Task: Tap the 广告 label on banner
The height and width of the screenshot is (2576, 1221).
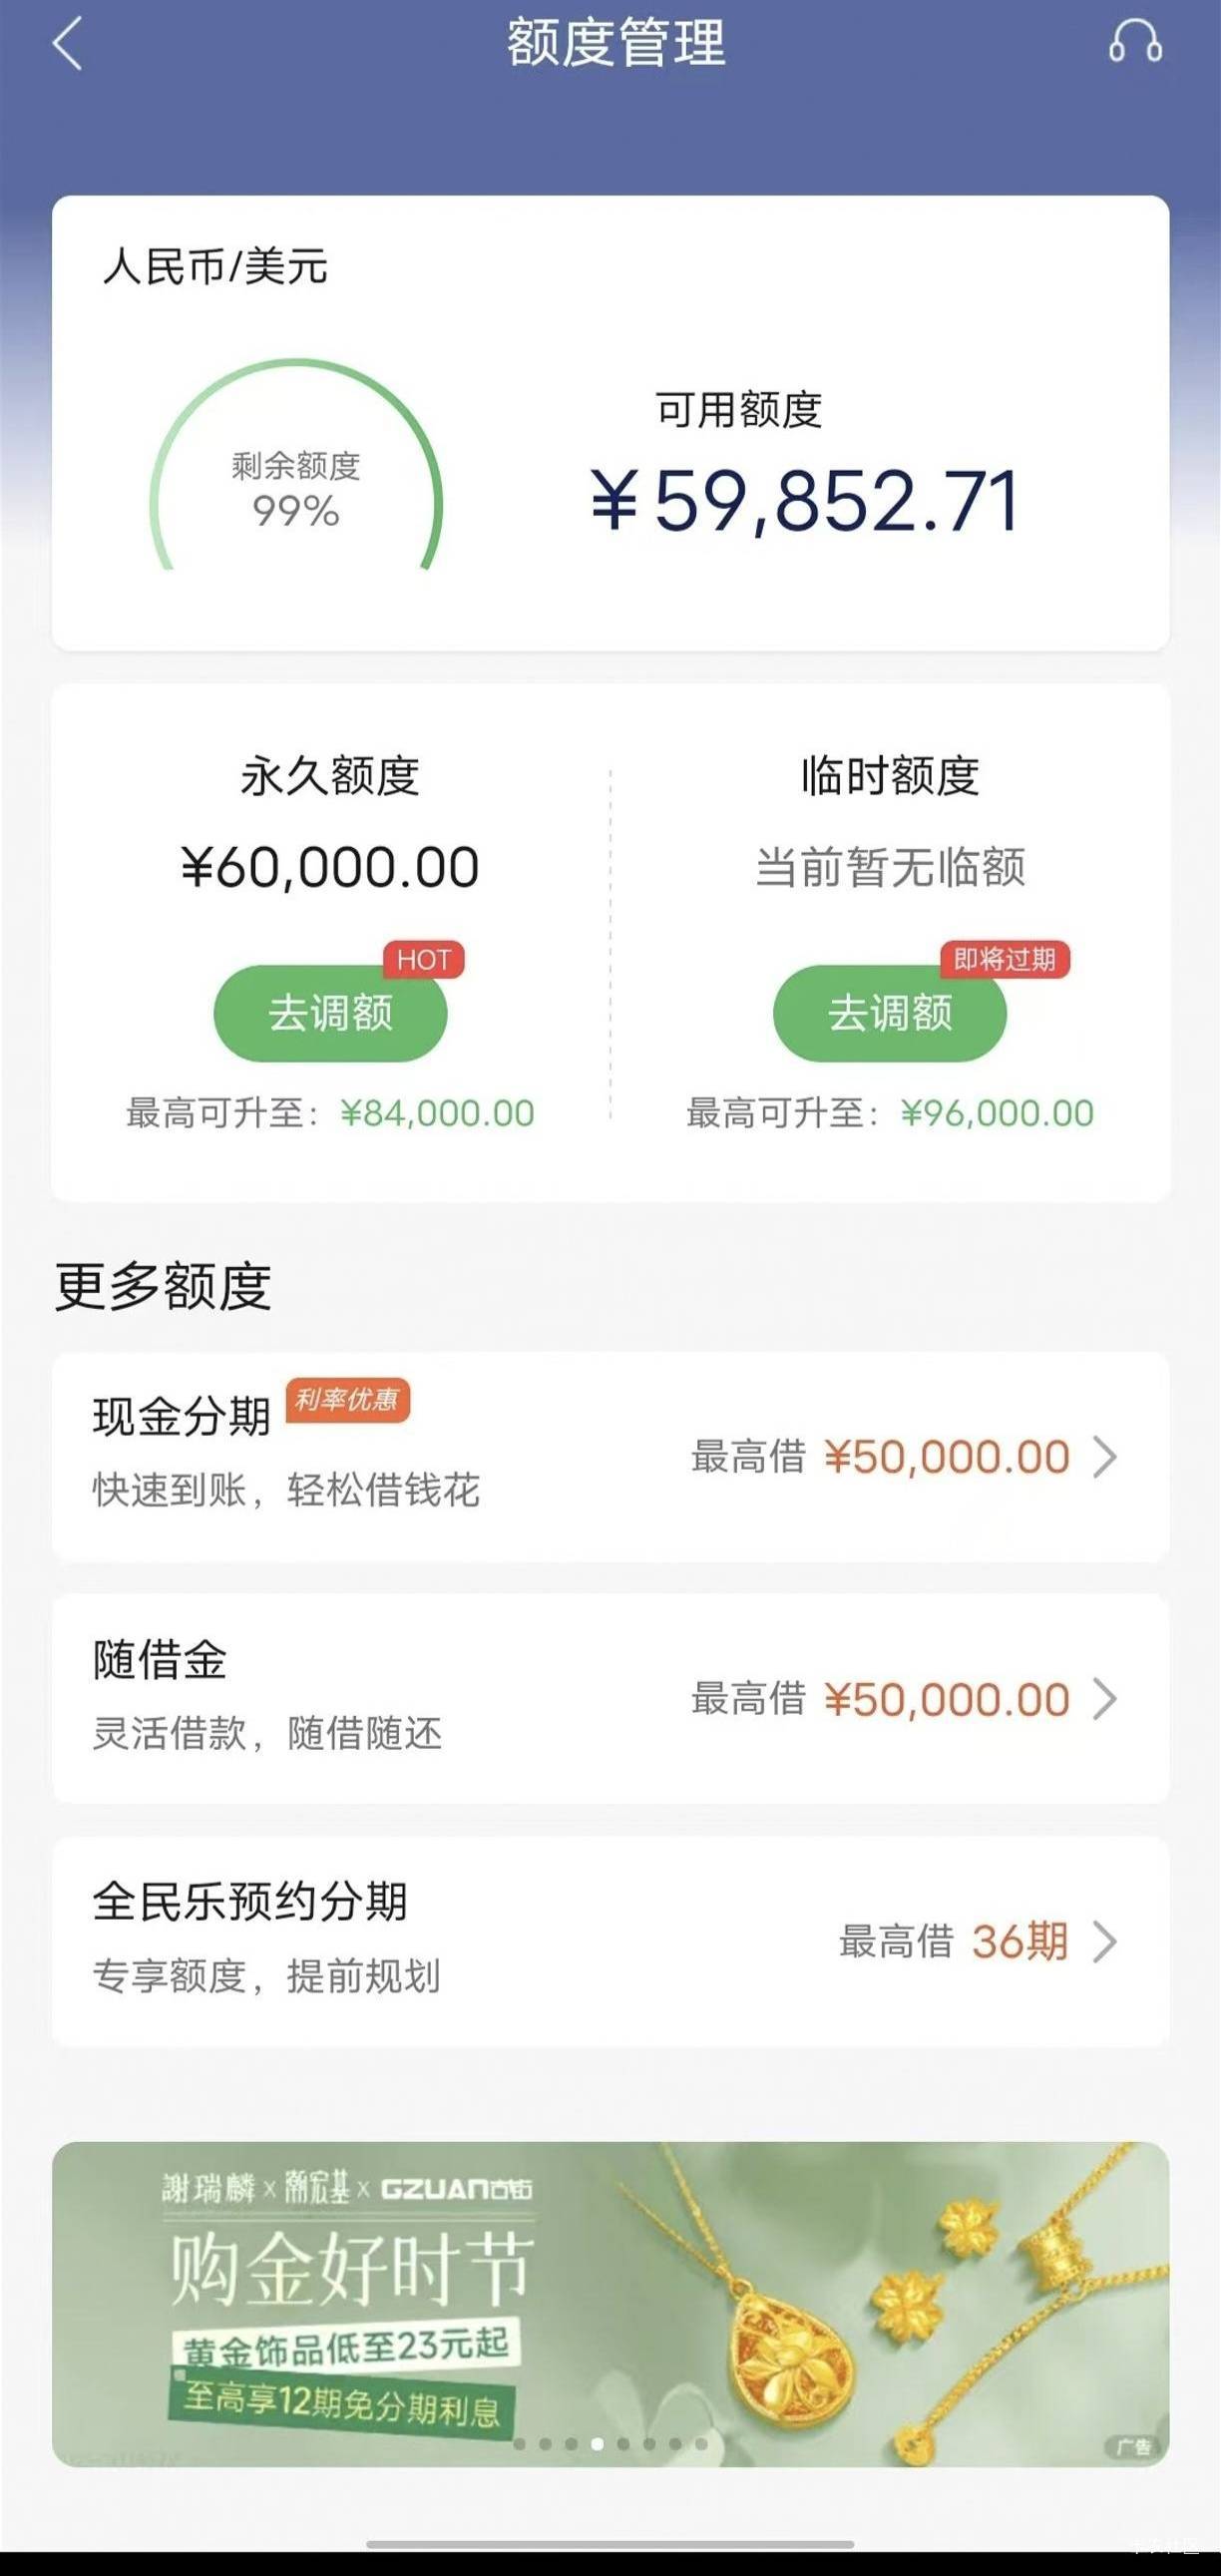Action: pos(1134,2447)
